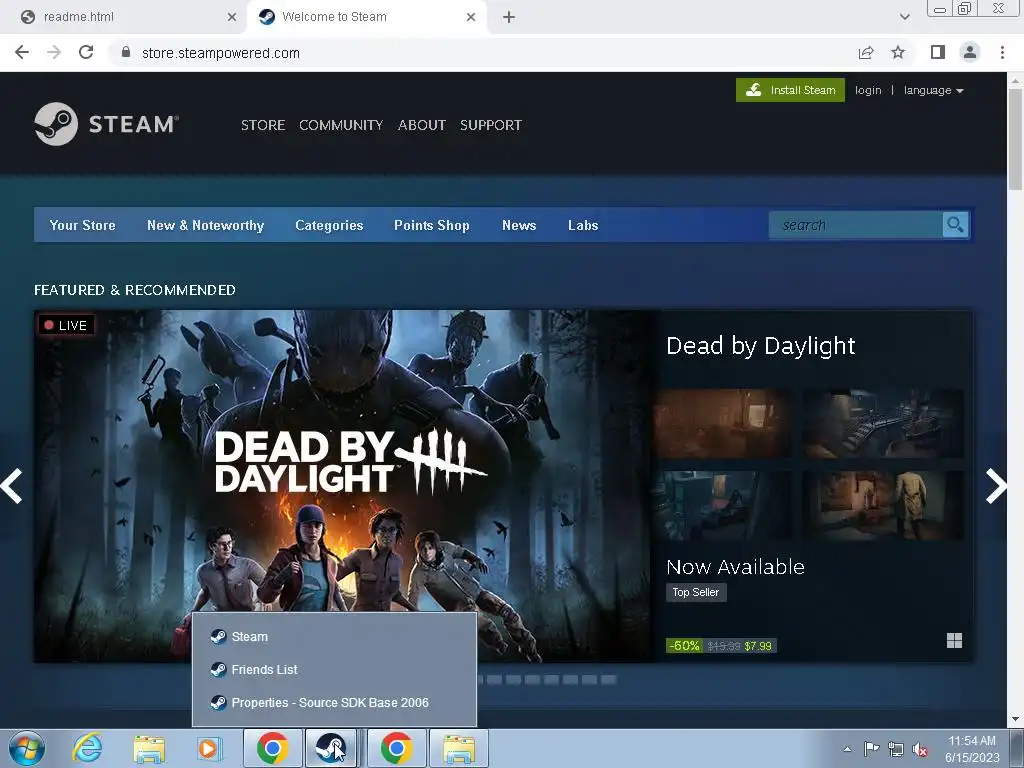This screenshot has width=1024, height=768.
Task: Open the News tab
Action: click(x=519, y=225)
